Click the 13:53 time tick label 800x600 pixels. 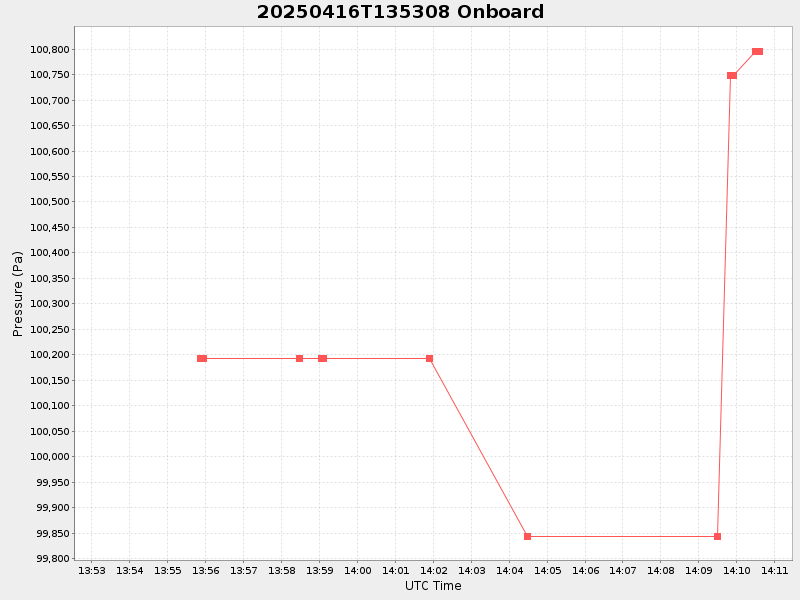(92, 570)
